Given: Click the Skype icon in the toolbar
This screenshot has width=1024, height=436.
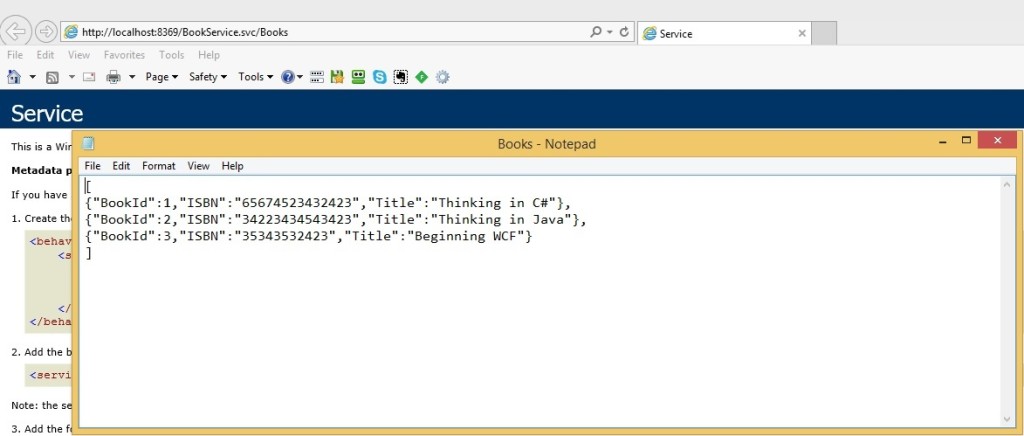Looking at the screenshot, I should 380,77.
